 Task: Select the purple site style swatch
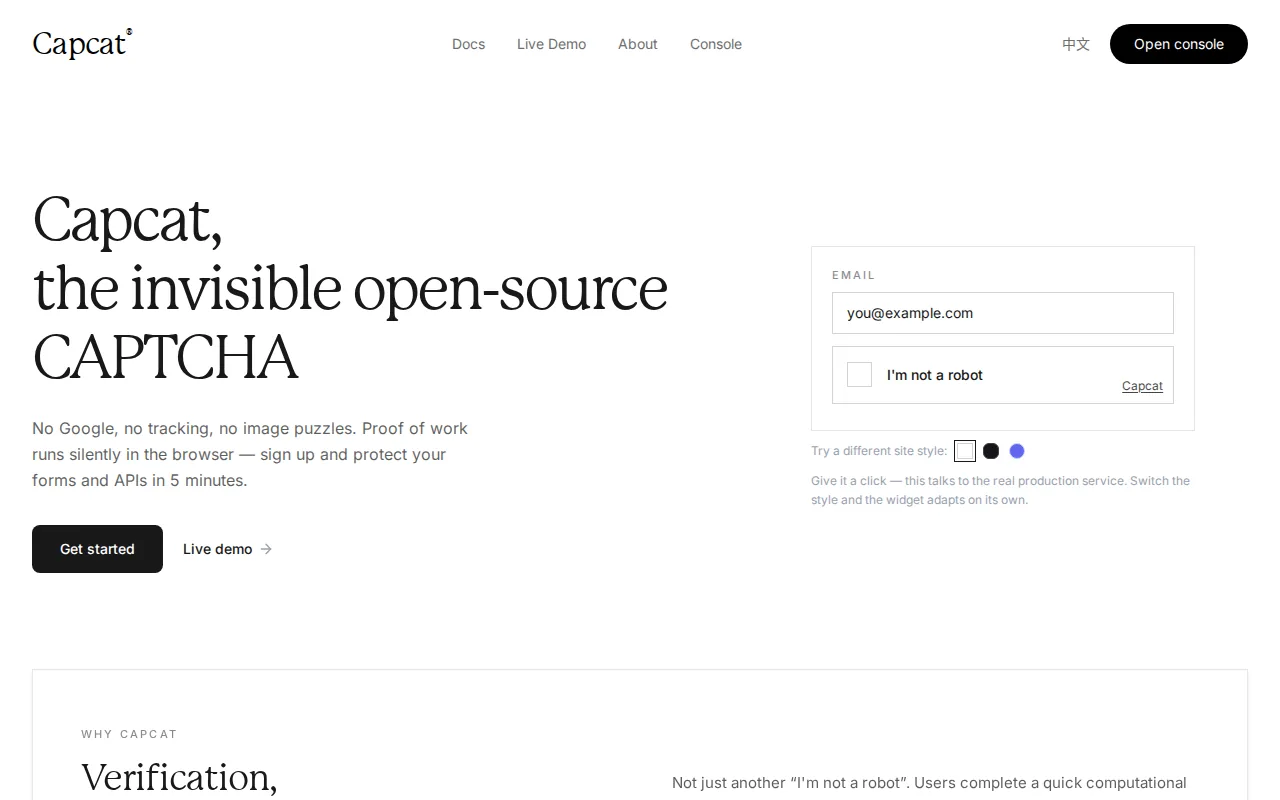pos(1017,451)
